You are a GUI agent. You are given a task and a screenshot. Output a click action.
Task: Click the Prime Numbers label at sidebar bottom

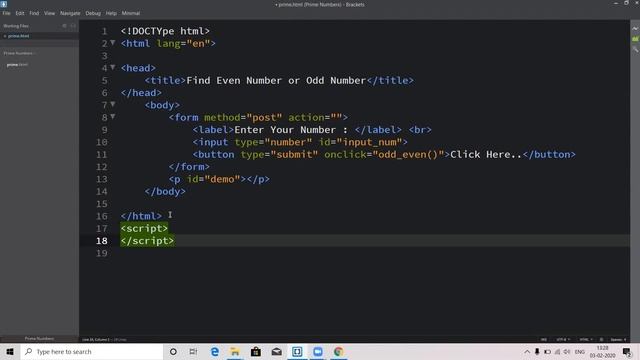pyautogui.click(x=39, y=338)
